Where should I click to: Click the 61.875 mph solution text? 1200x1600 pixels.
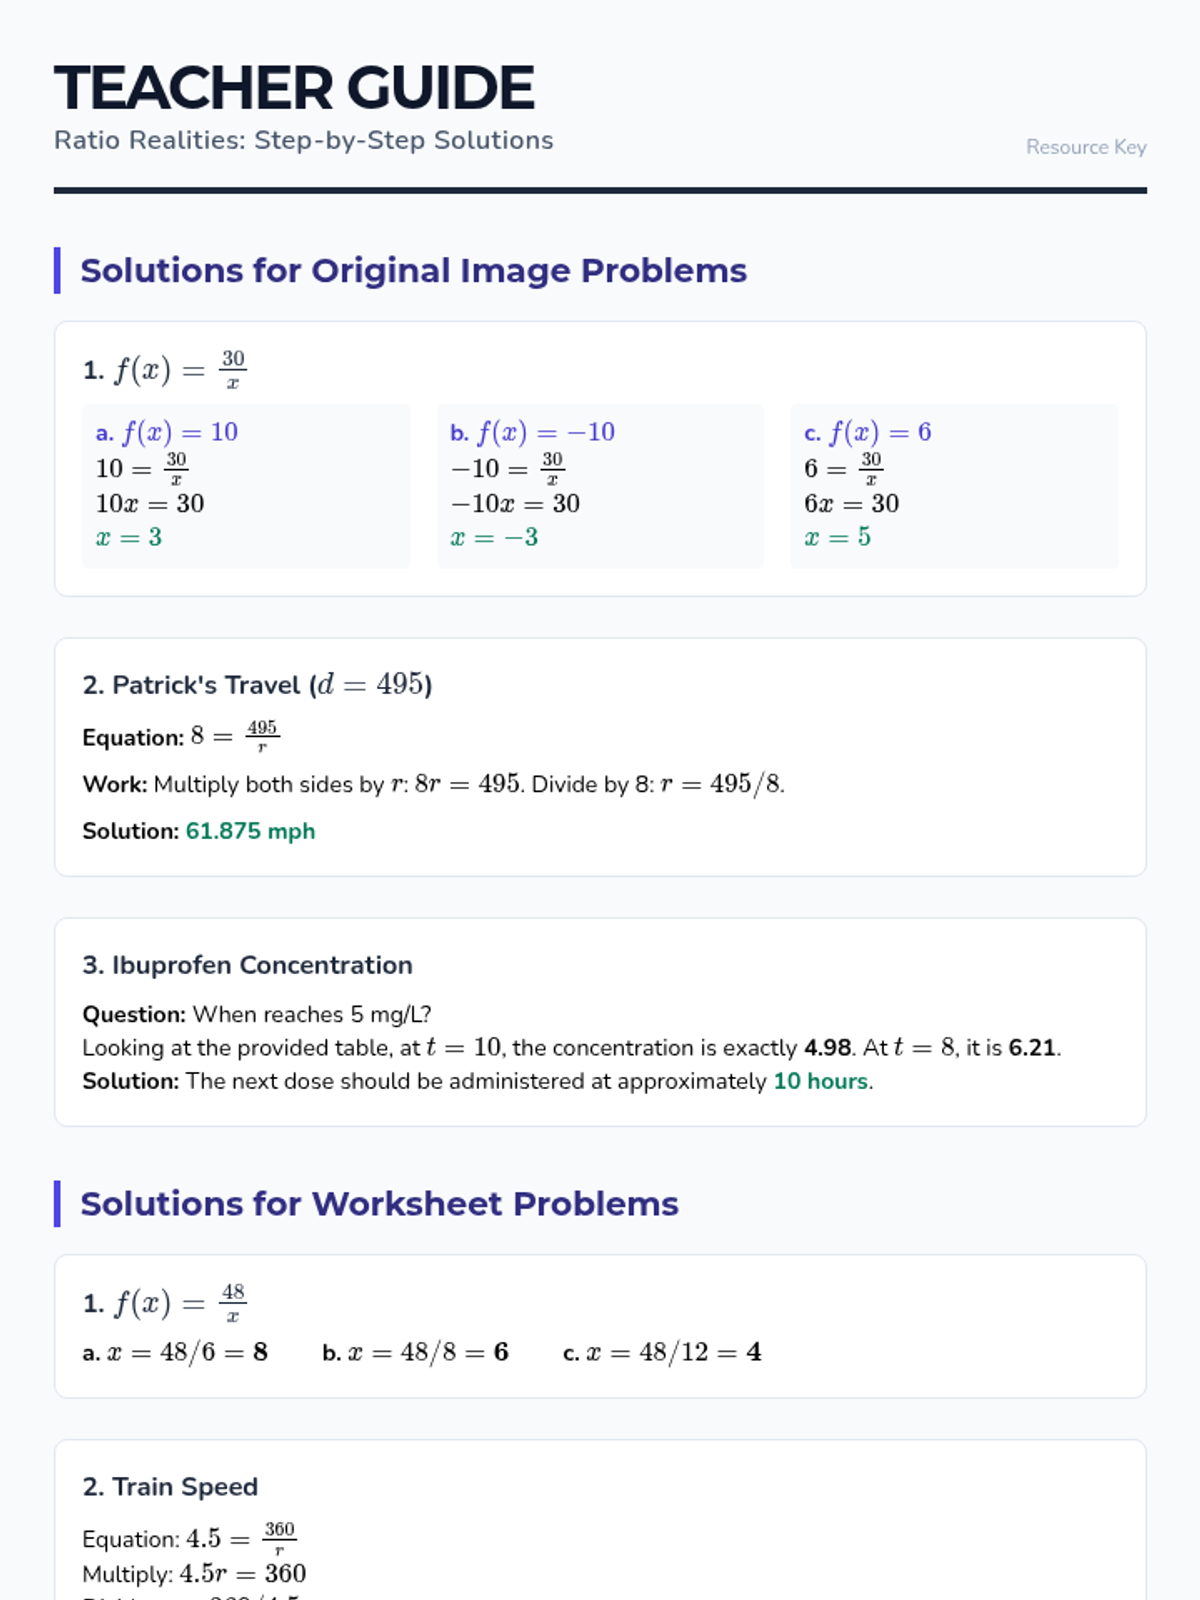[x=250, y=831]
